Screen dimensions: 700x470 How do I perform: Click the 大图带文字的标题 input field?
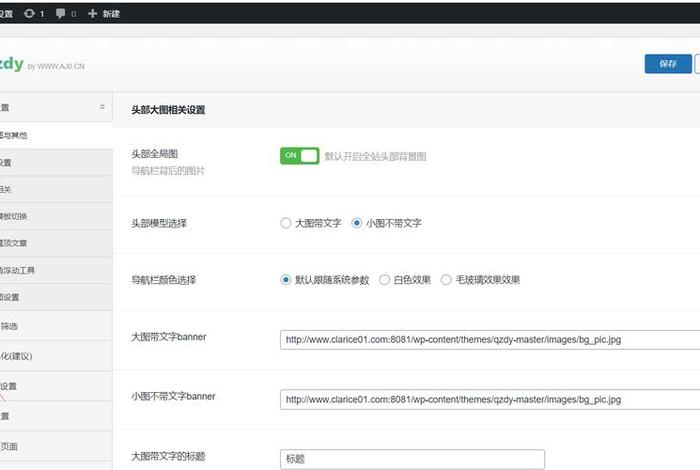coord(412,459)
